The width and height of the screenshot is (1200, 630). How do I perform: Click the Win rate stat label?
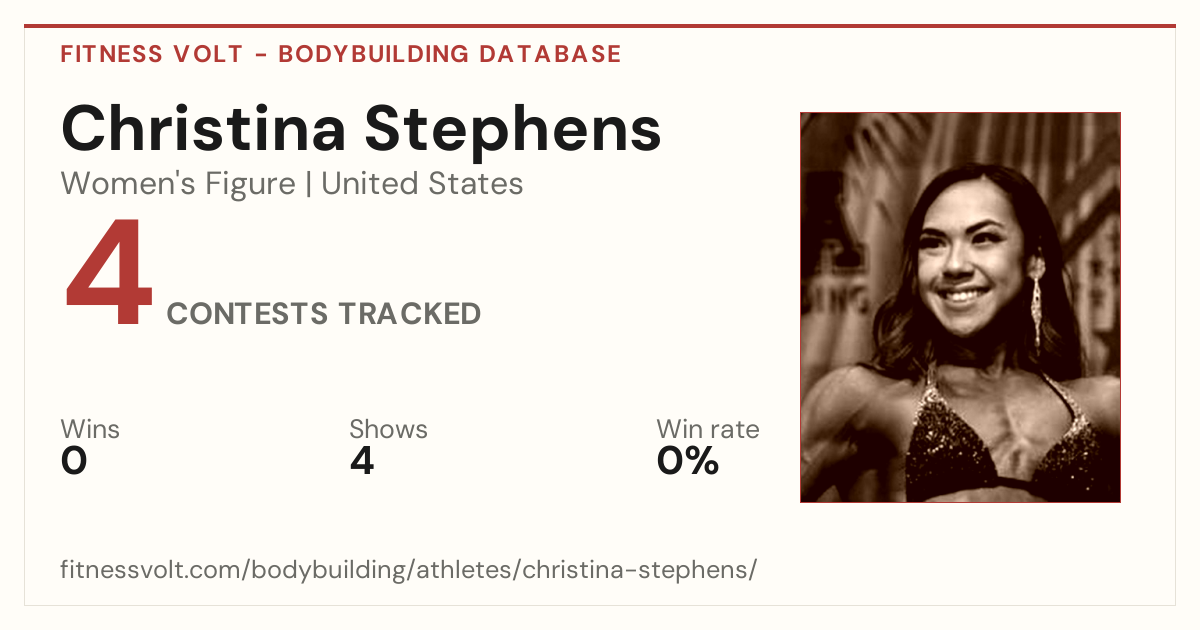[708, 429]
